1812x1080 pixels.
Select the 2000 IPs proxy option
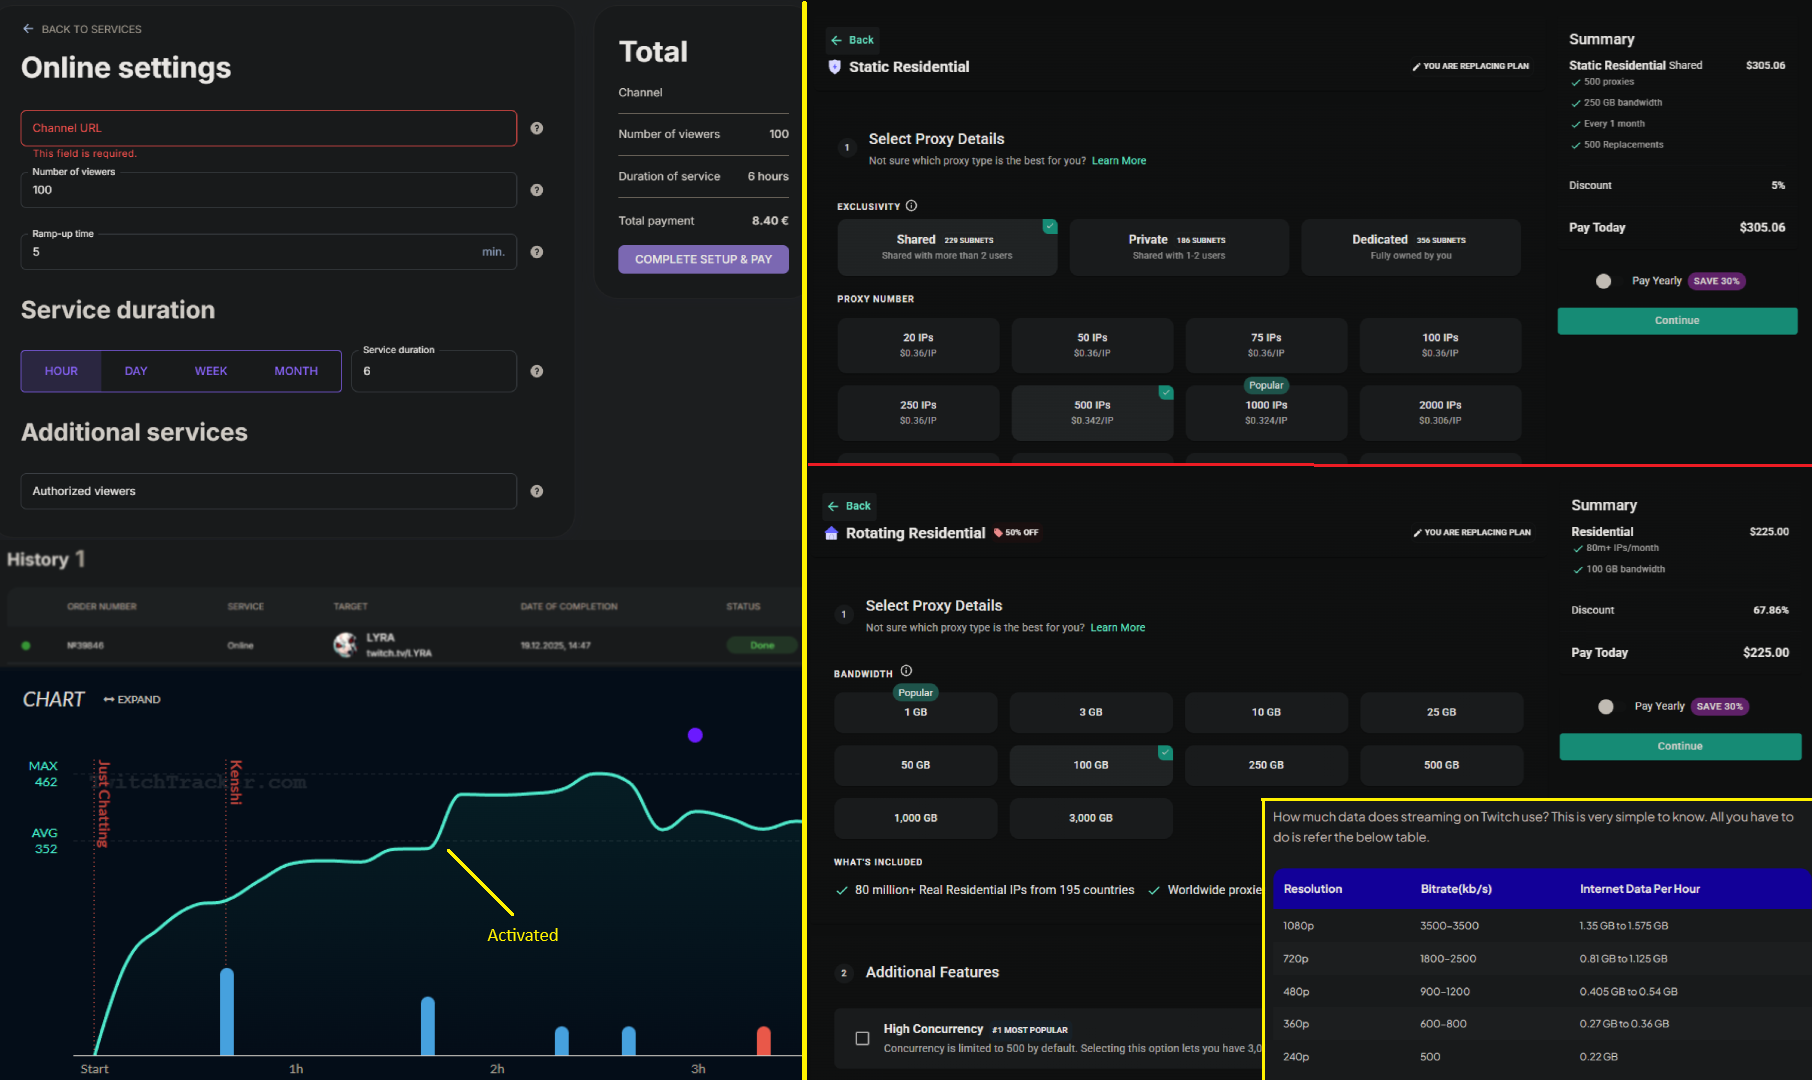(x=1440, y=412)
